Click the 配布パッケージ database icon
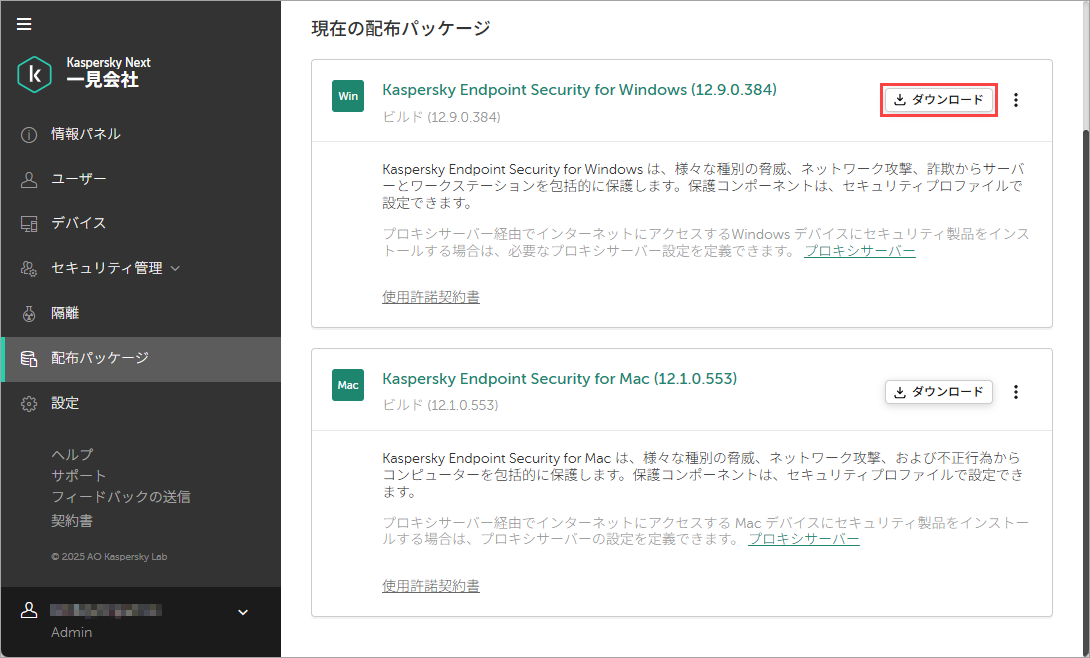Screen dimensions: 1090x658 coord(29,359)
